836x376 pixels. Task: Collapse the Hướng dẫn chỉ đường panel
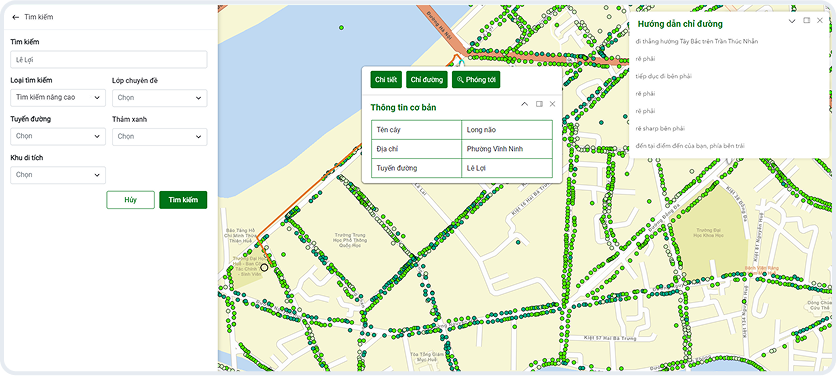[x=792, y=21]
